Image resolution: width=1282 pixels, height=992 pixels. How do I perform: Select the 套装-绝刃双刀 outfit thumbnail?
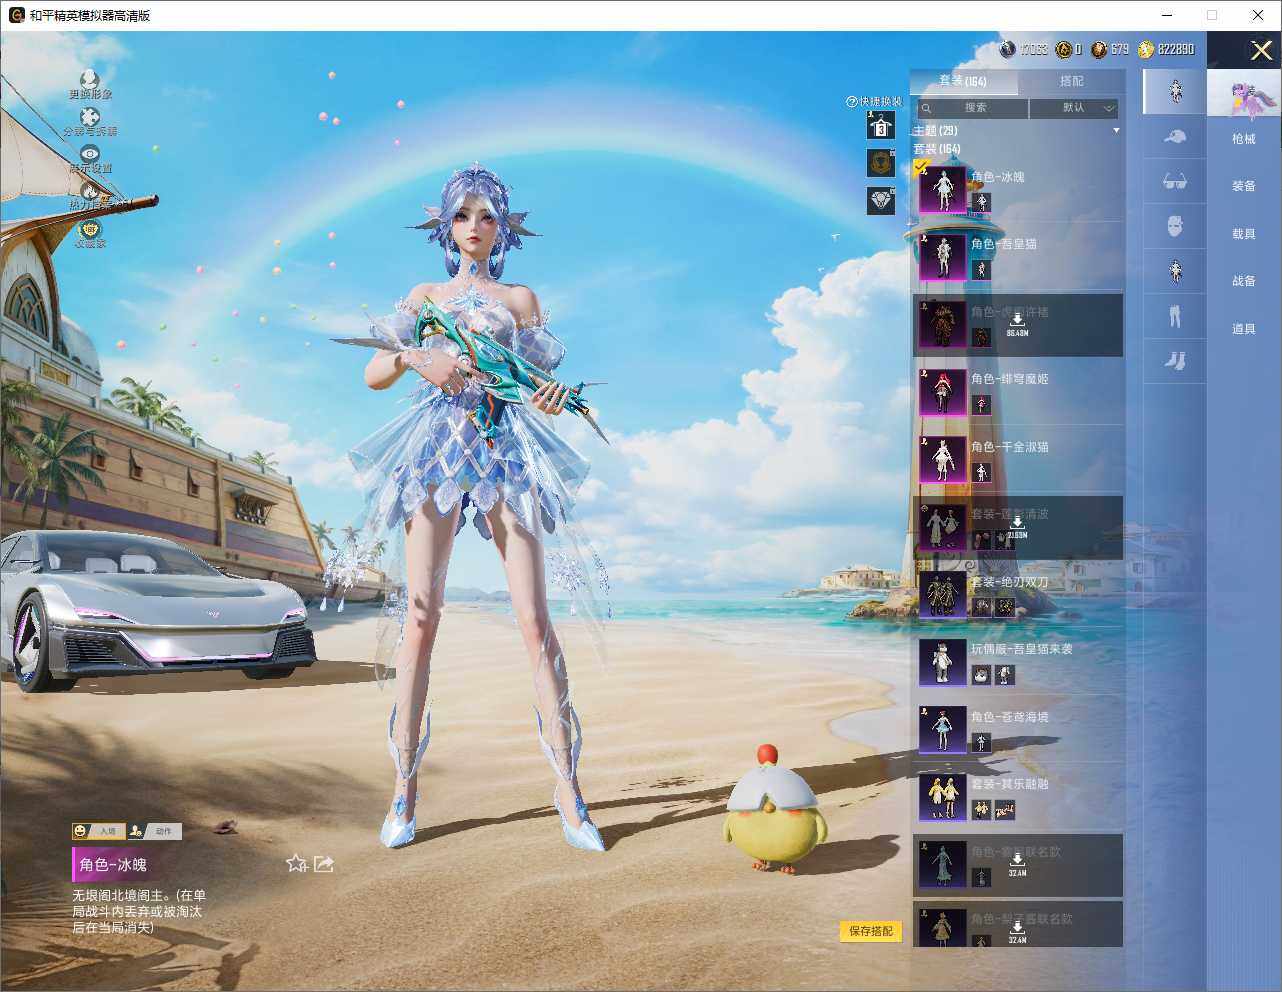[x=942, y=595]
